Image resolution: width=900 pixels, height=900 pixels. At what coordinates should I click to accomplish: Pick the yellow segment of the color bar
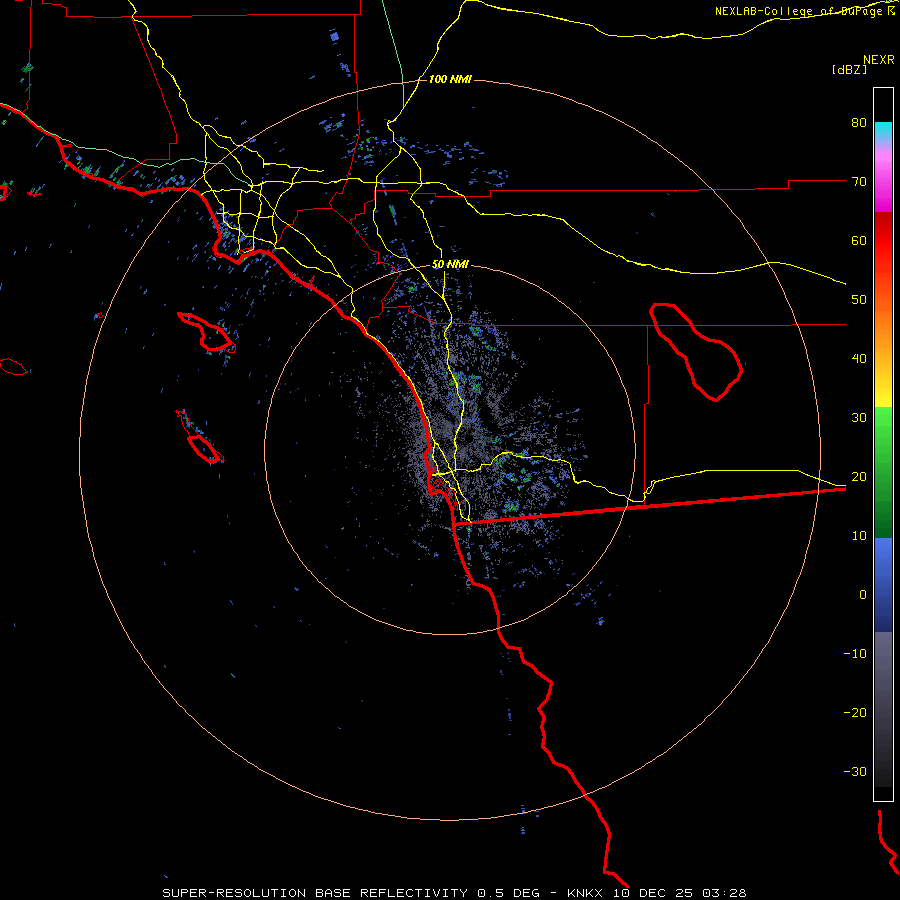(883, 393)
